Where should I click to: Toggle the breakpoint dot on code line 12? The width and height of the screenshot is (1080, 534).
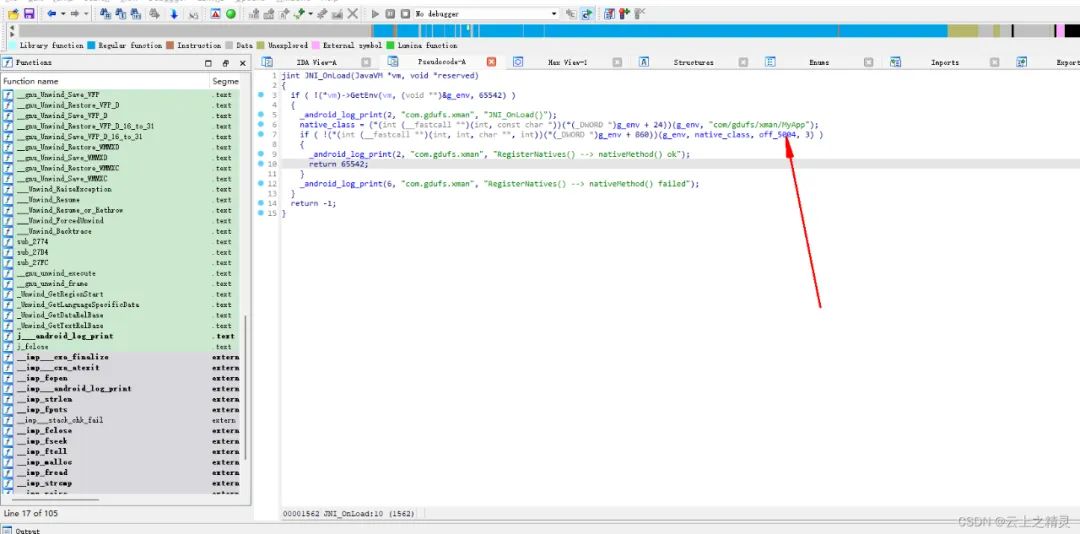(261, 183)
